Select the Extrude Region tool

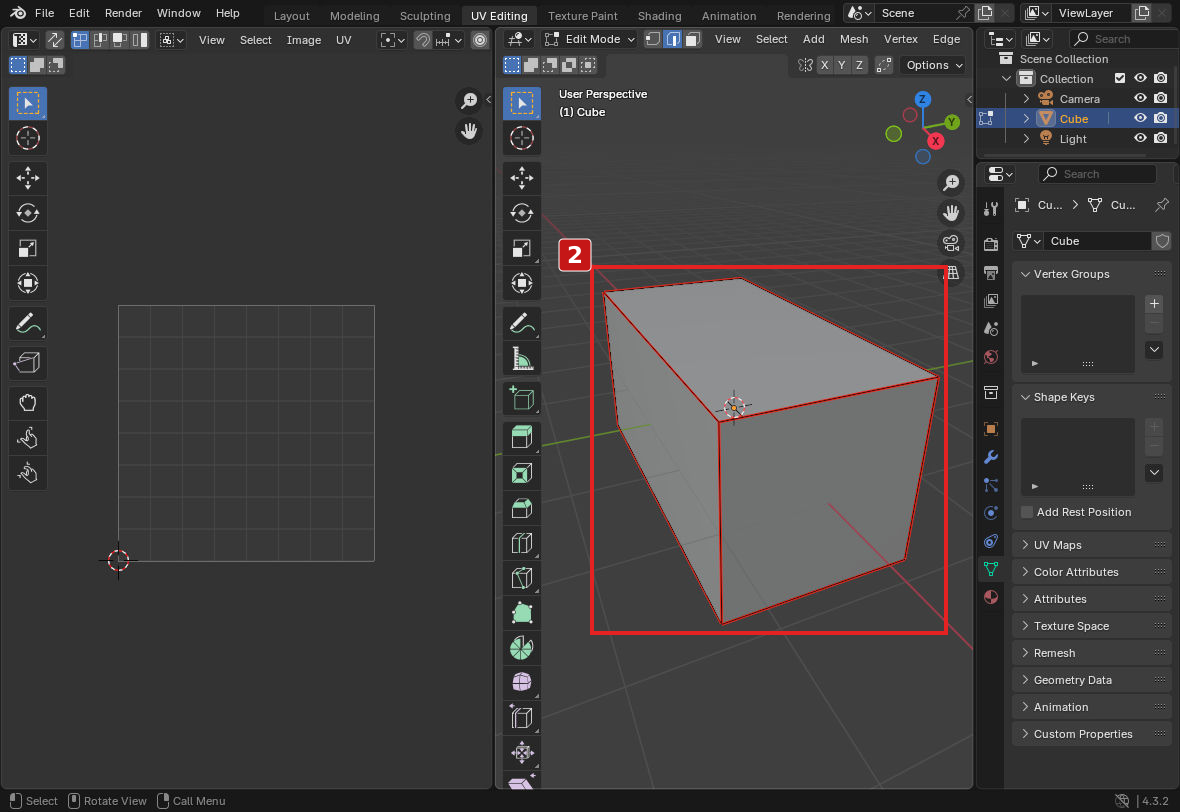pos(522,437)
